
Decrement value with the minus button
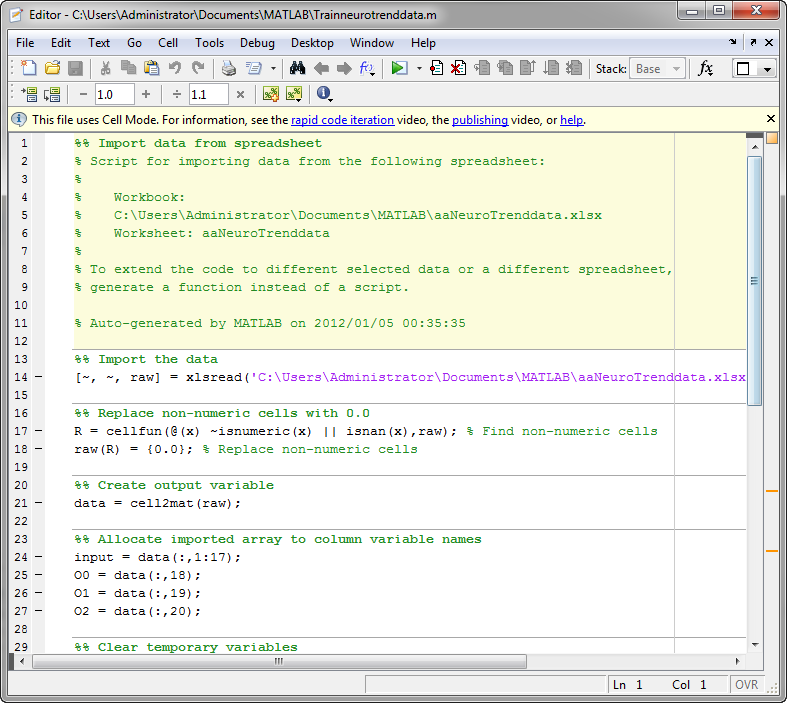[83, 94]
